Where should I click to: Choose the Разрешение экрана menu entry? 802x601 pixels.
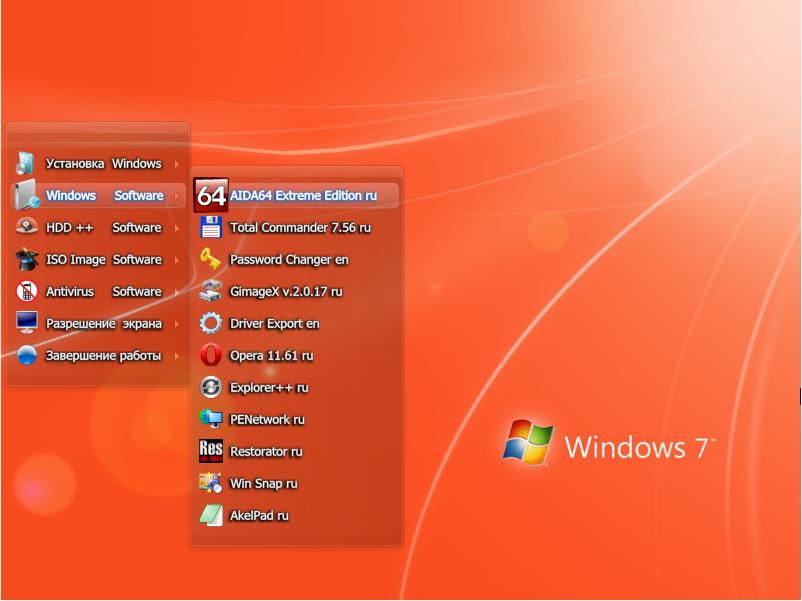pyautogui.click(x=98, y=323)
